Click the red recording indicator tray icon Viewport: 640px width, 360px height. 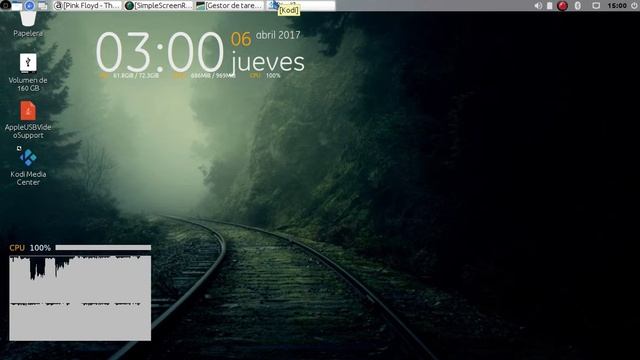562,5
